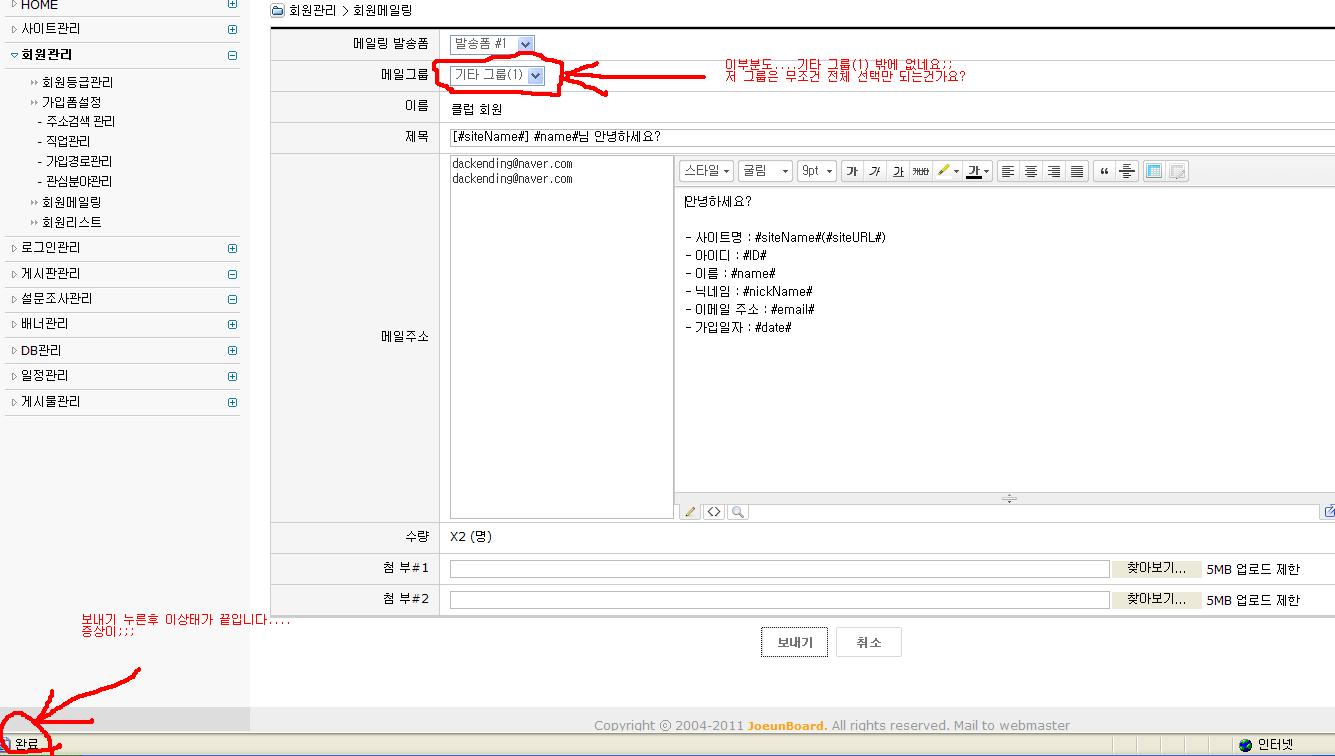Click the editor height resize handle
The height and width of the screenshot is (756, 1335).
click(x=1009, y=498)
